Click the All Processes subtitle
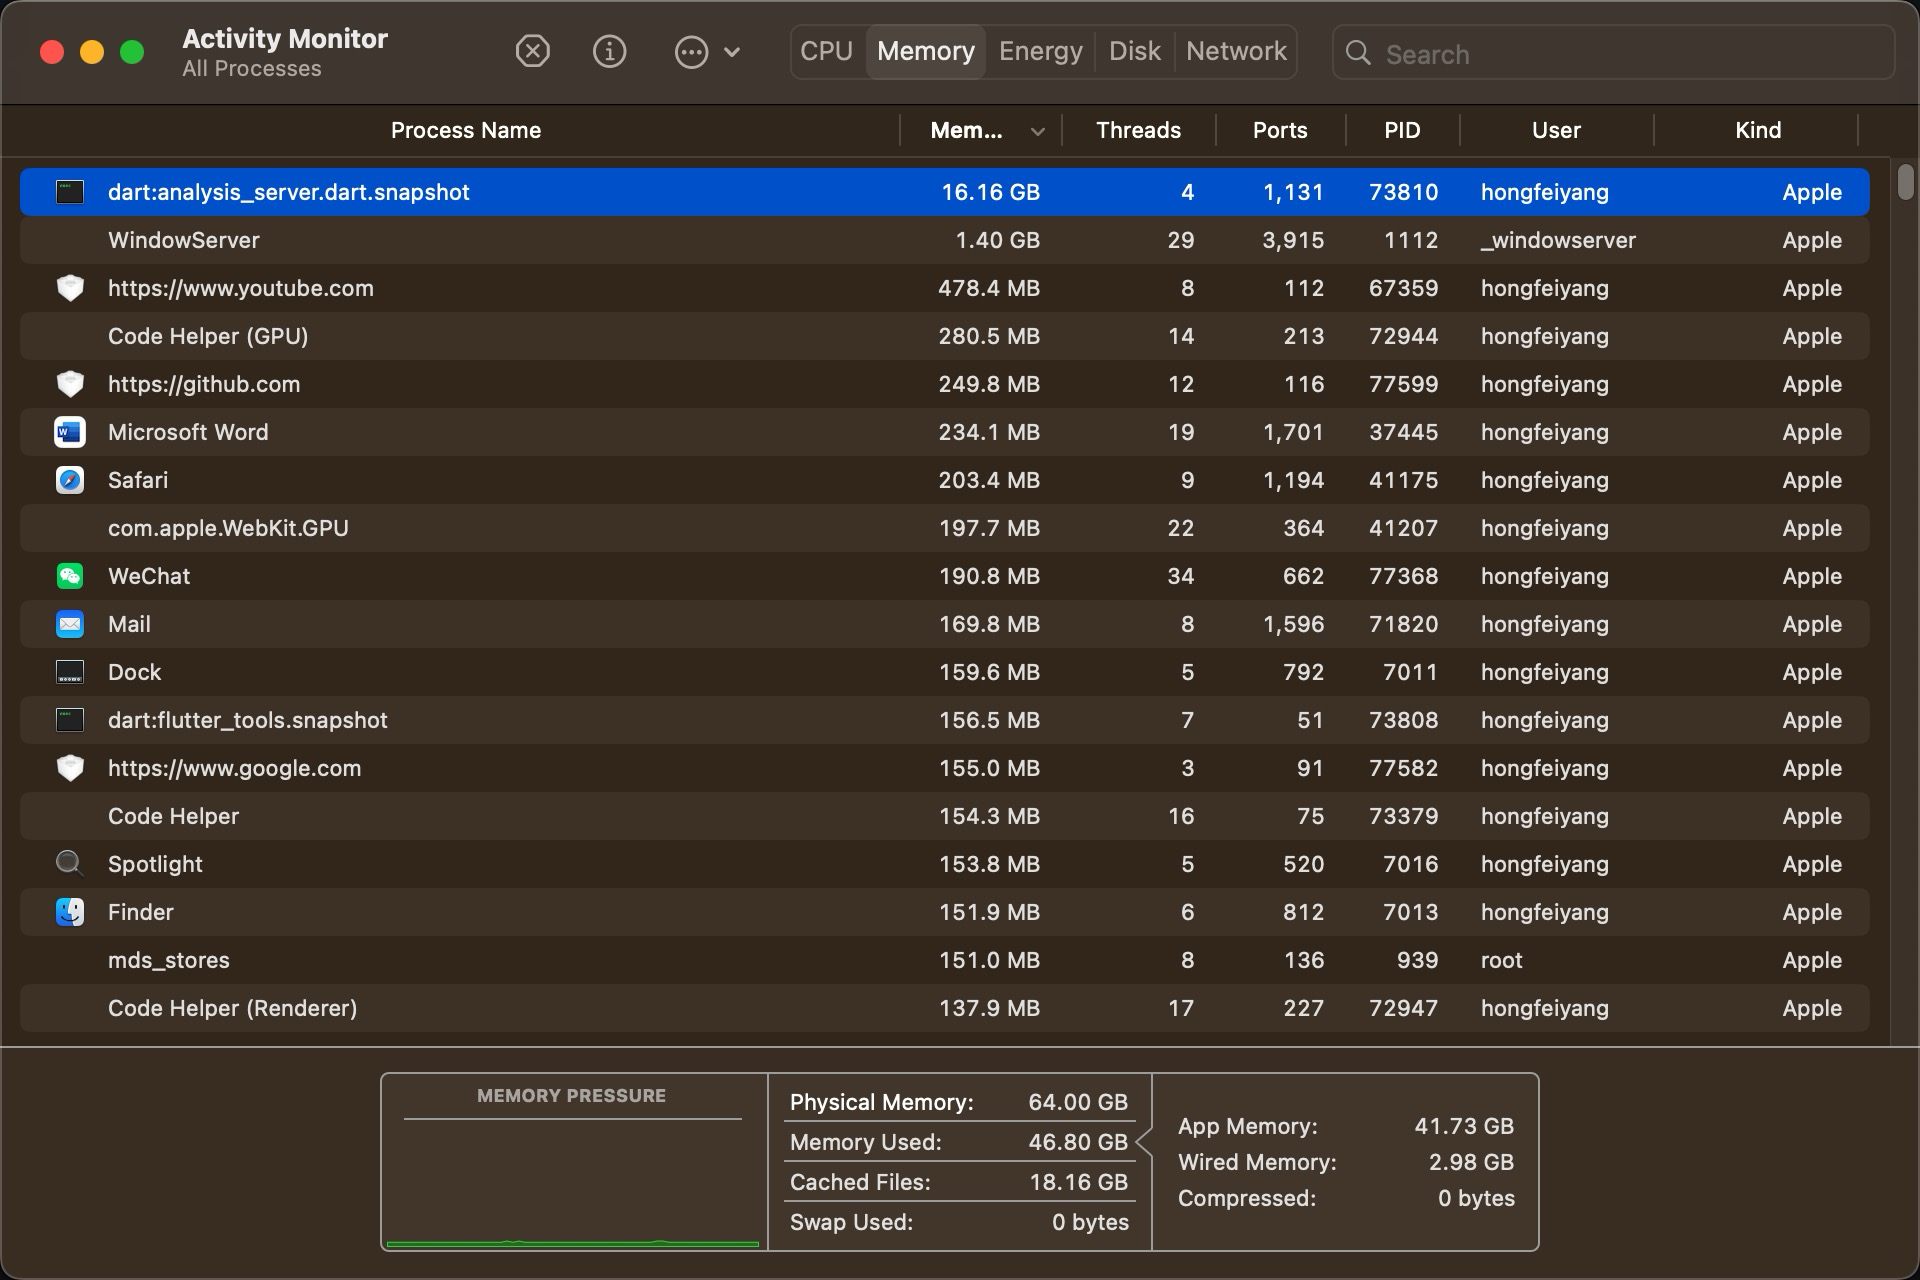The height and width of the screenshot is (1280, 1920). [252, 69]
